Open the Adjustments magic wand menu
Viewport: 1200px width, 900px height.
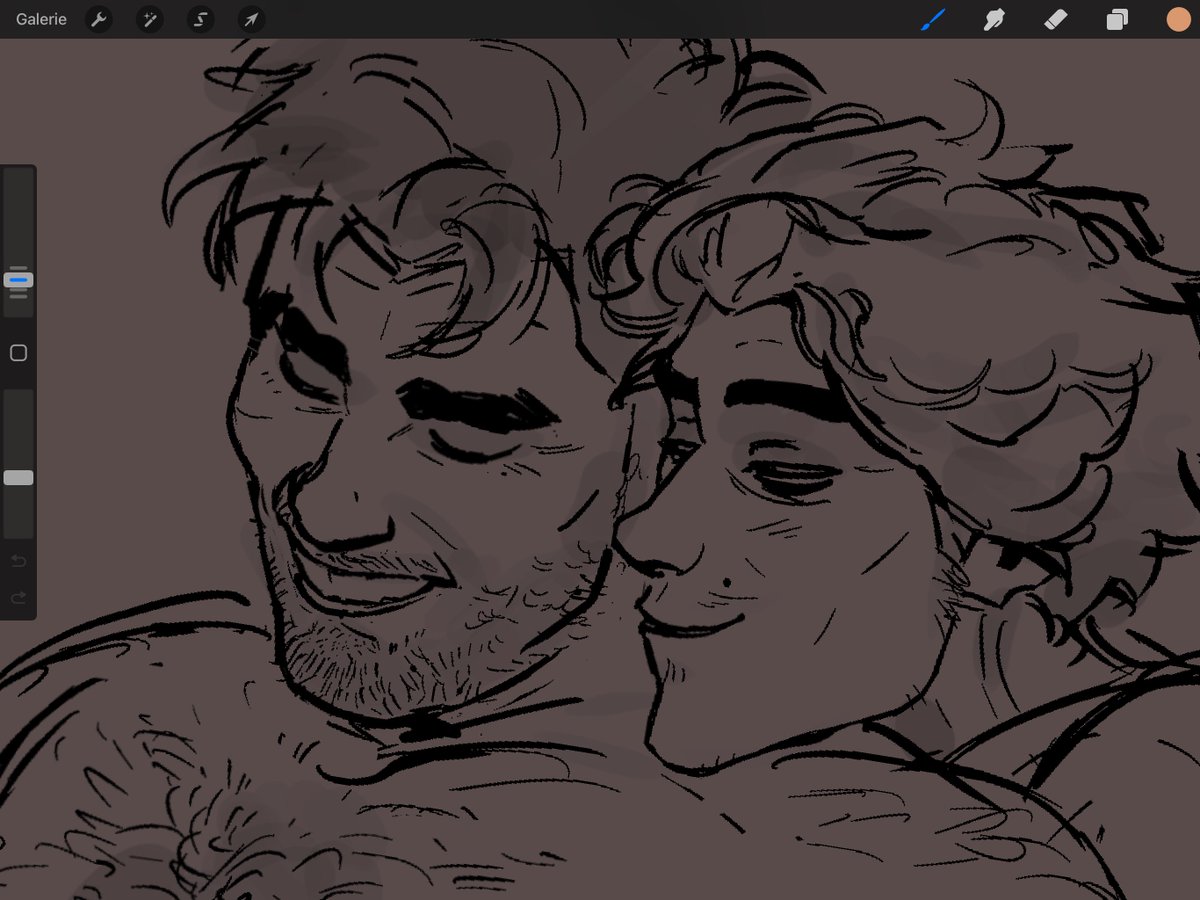click(149, 19)
